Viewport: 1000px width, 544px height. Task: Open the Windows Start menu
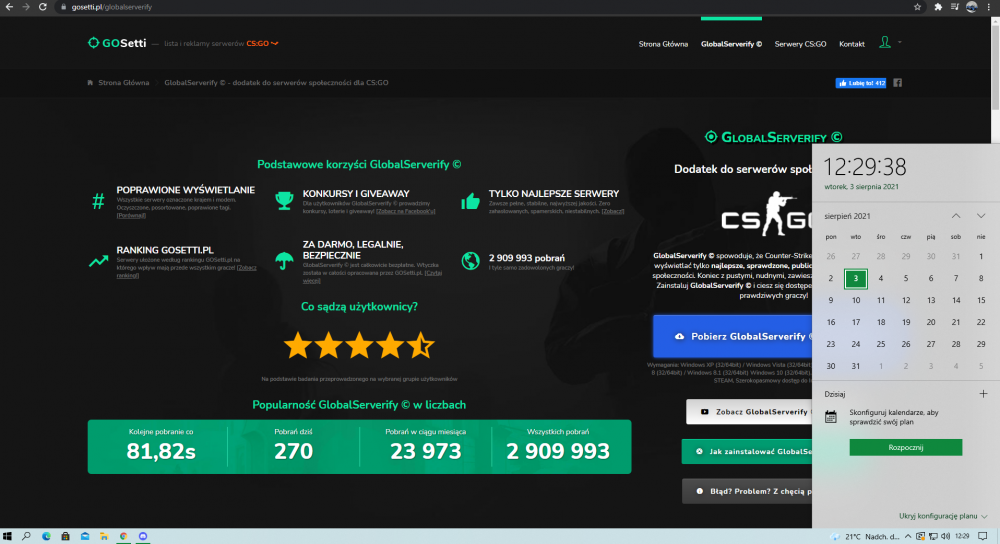pyautogui.click(x=8, y=536)
